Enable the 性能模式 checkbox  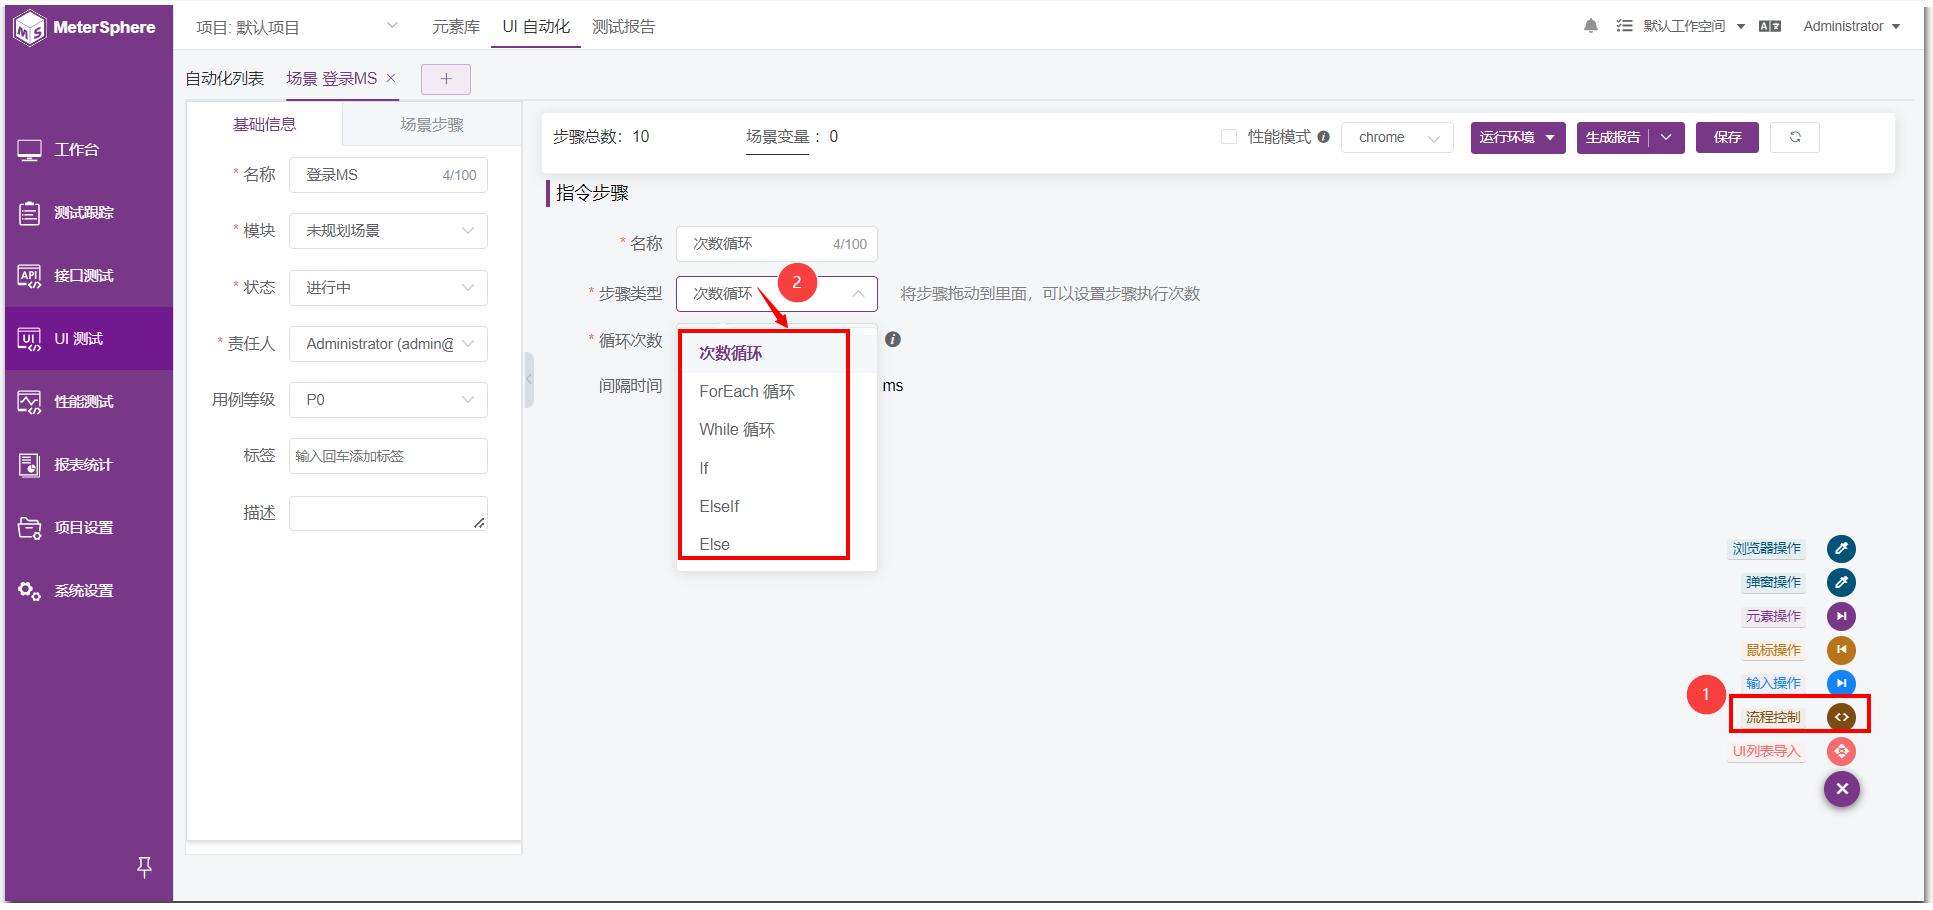[1229, 137]
